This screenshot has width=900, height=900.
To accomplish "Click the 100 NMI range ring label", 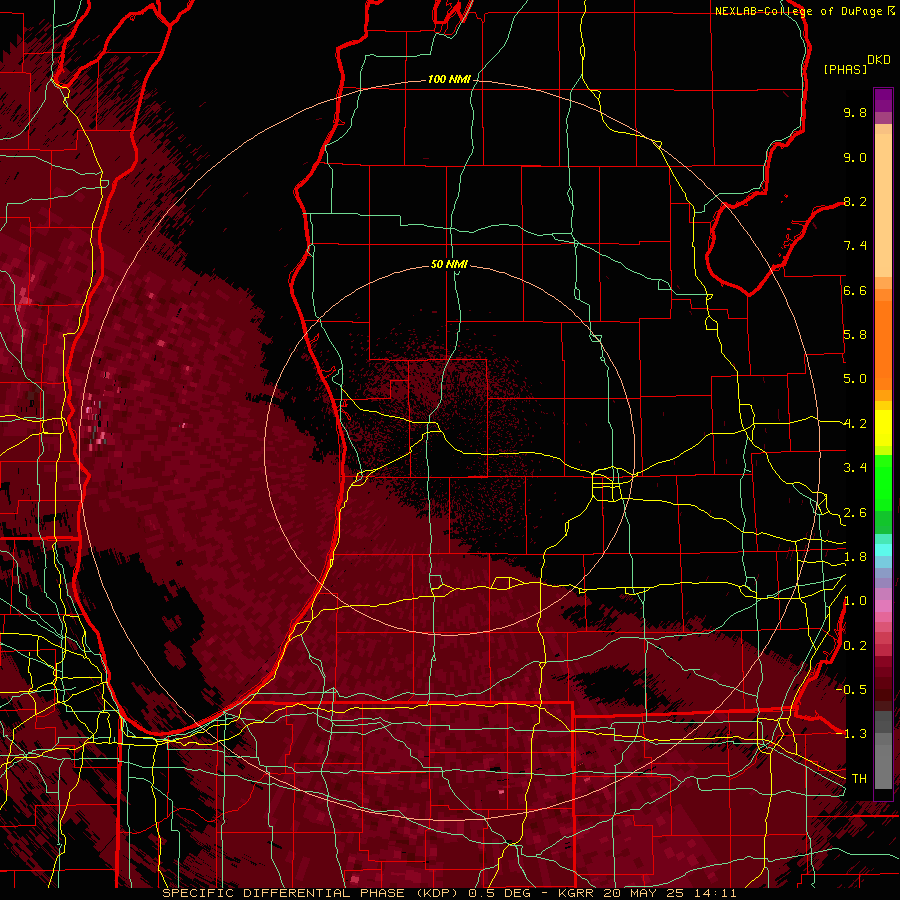I will 449,79.
